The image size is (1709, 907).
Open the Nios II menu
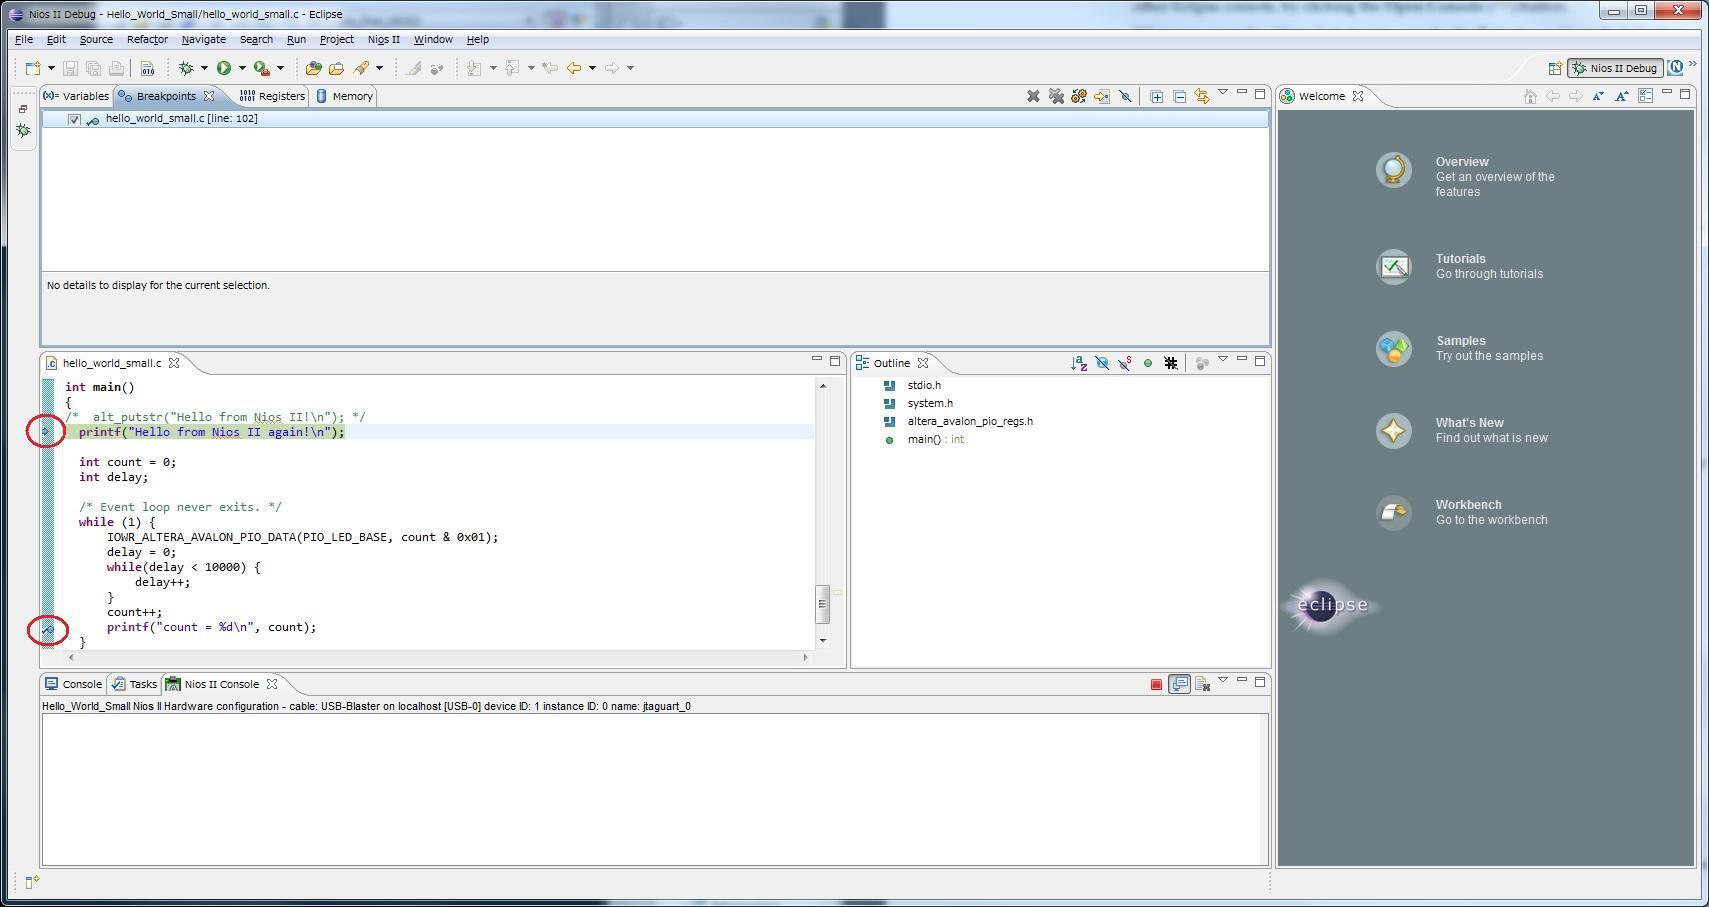[382, 39]
